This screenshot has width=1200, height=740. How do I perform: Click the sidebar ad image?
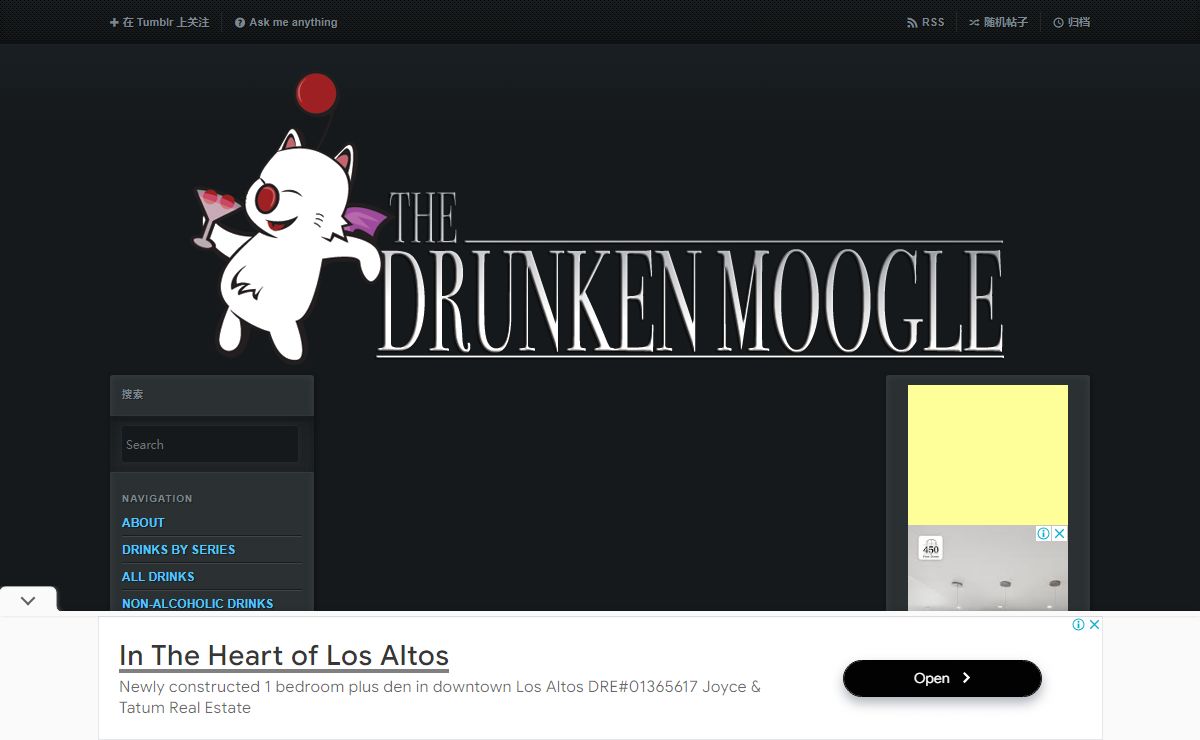click(988, 568)
